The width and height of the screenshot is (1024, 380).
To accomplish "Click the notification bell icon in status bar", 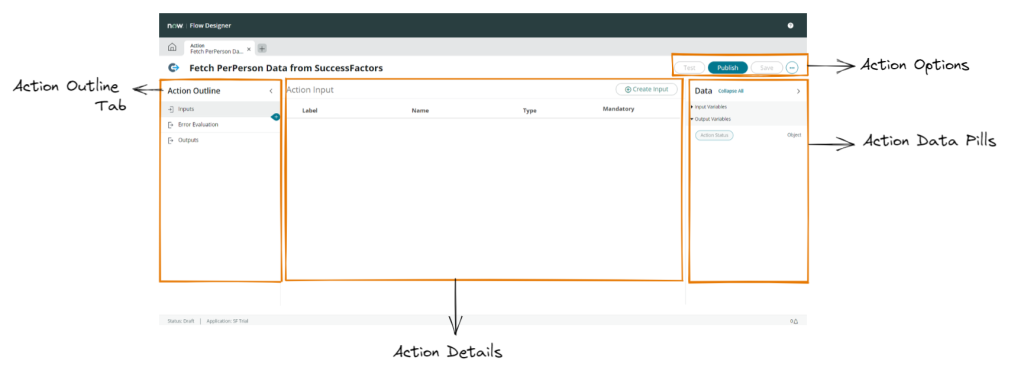I will tap(795, 321).
